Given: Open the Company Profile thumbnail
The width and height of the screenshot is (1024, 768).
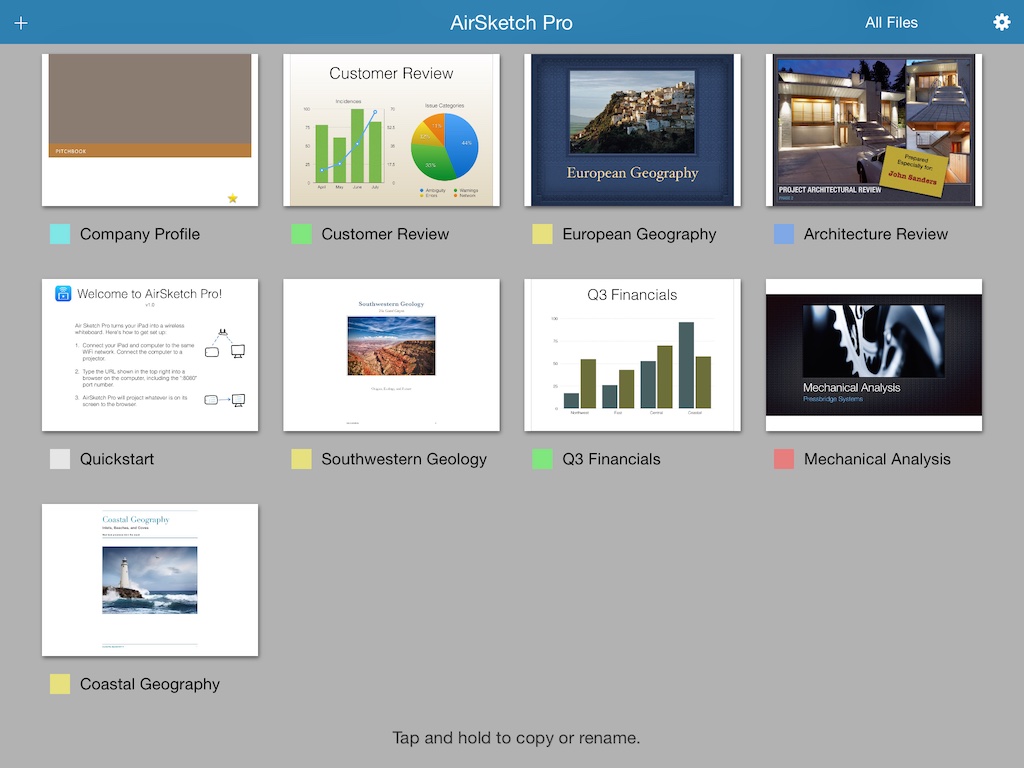Looking at the screenshot, I should [150, 130].
